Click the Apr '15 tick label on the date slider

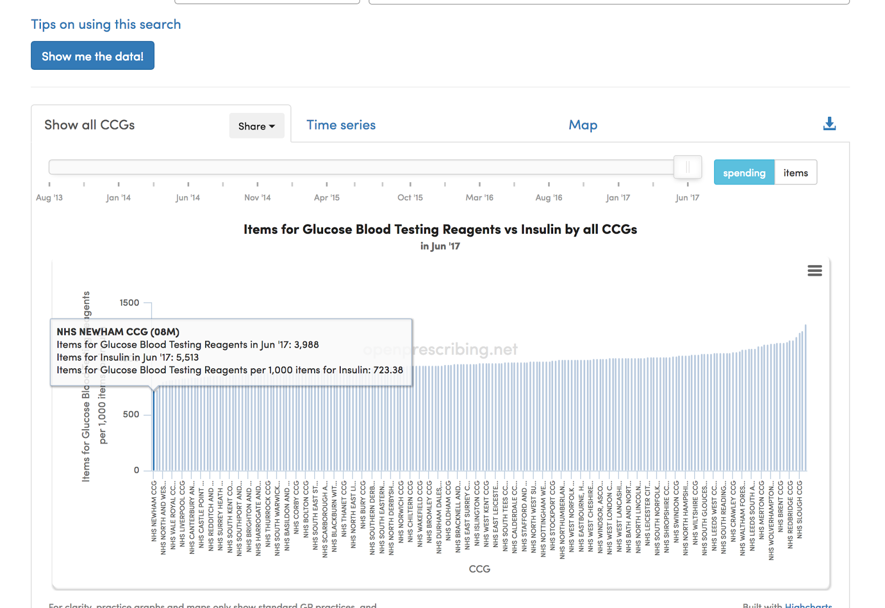[327, 198]
